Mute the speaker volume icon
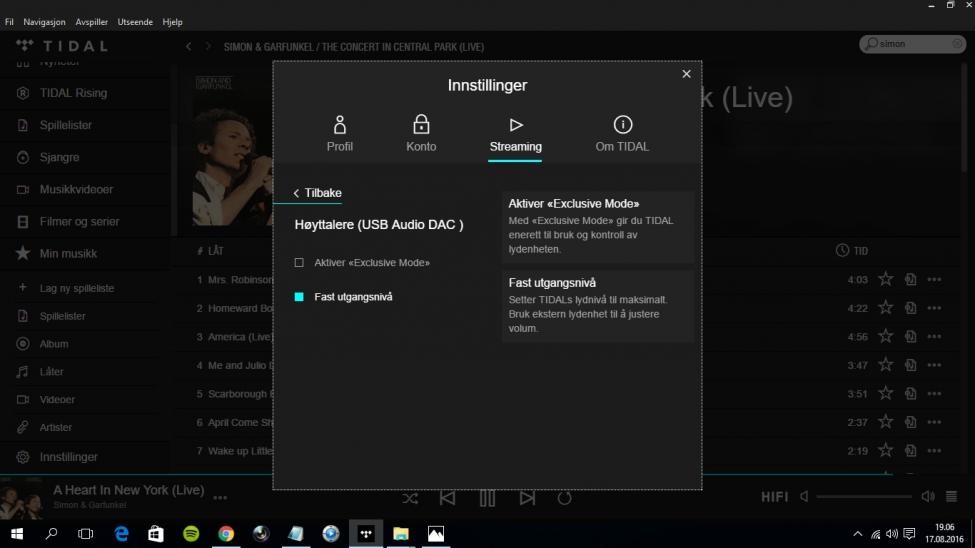The image size is (975, 548). point(805,497)
